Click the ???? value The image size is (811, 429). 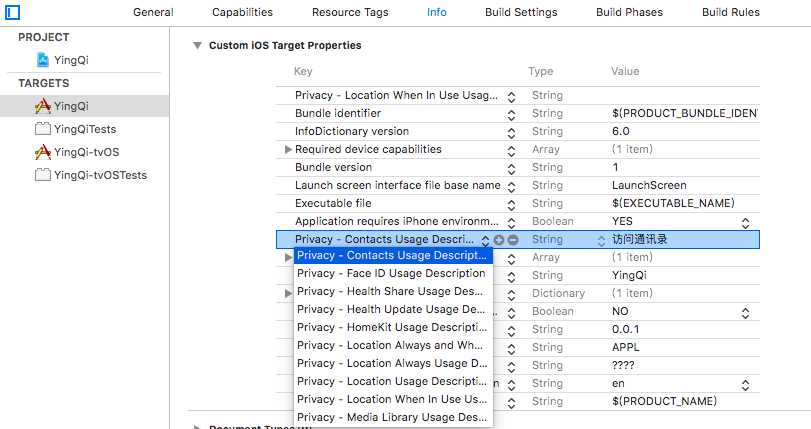pyautogui.click(x=623, y=365)
